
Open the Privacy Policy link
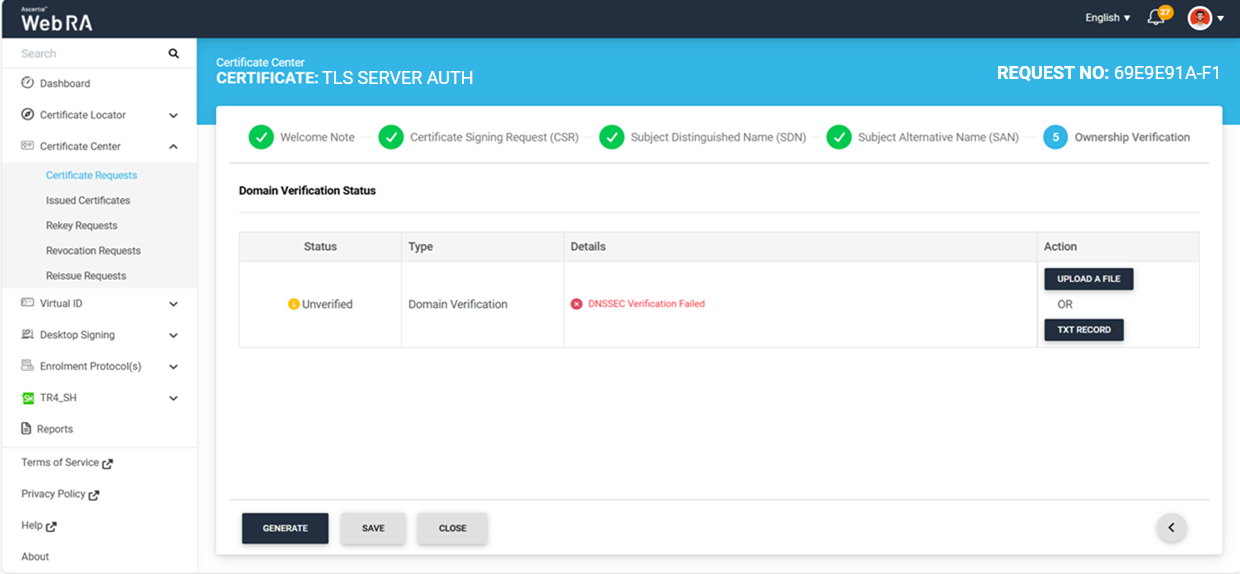[53, 494]
